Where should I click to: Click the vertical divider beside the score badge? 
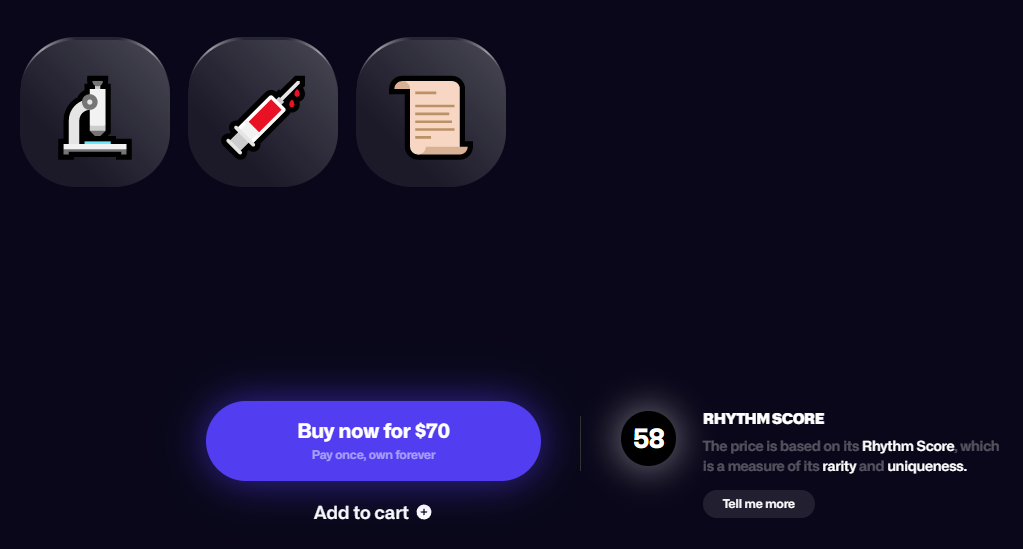click(580, 443)
